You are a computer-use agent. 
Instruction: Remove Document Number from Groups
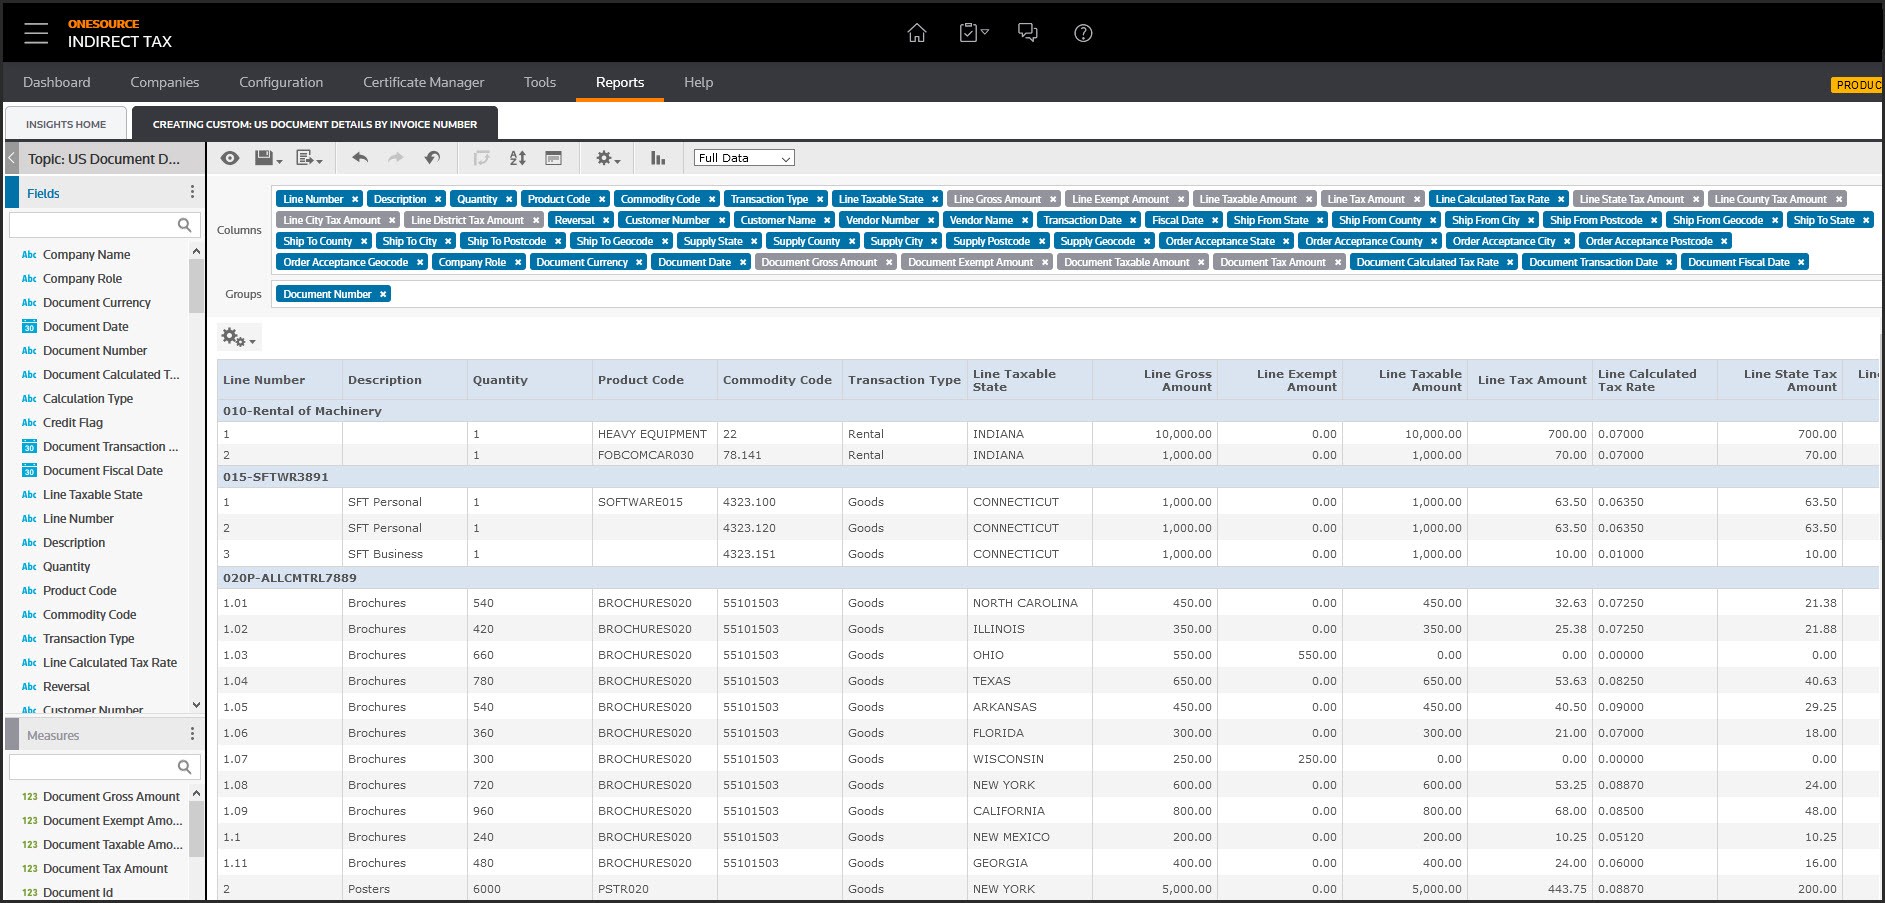(x=383, y=294)
